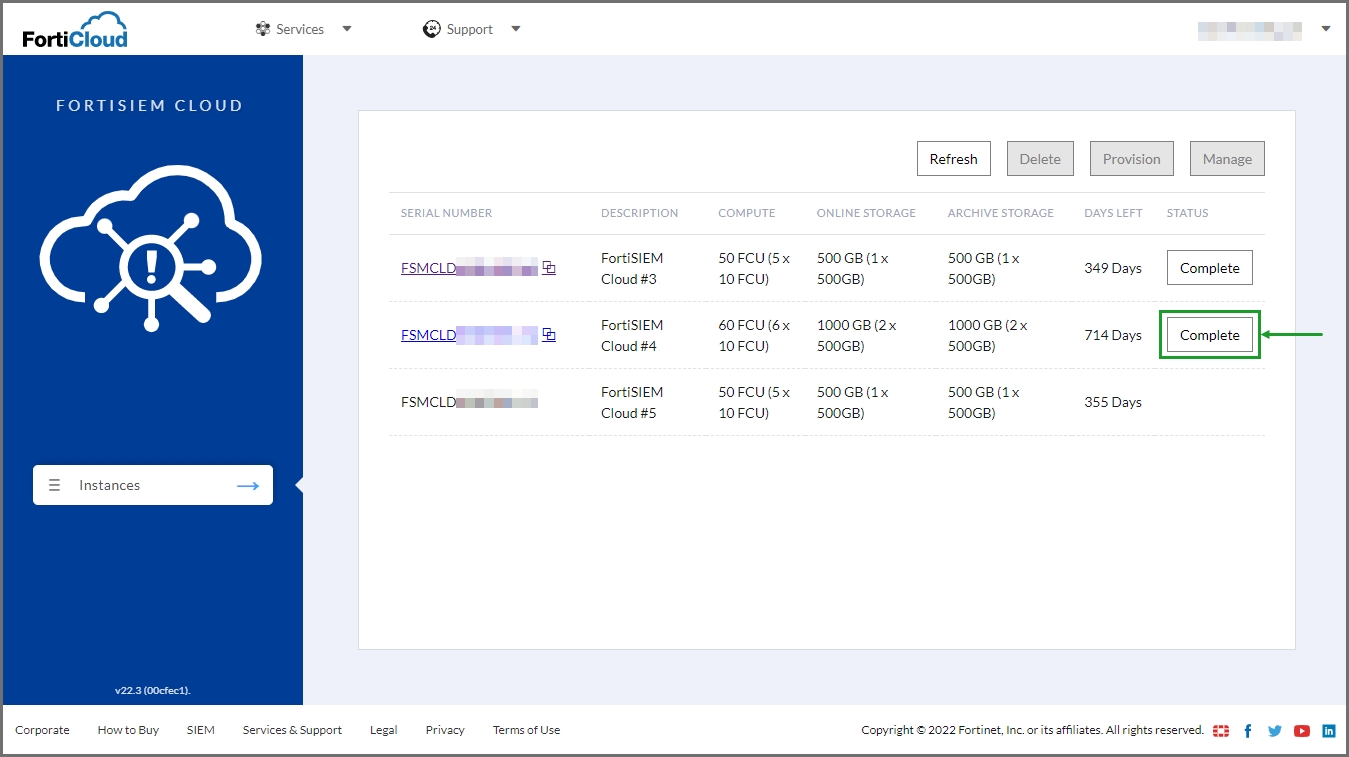Click Complete status for FortiSIEM Cloud #3
Image resolution: width=1349 pixels, height=757 pixels.
tap(1210, 268)
